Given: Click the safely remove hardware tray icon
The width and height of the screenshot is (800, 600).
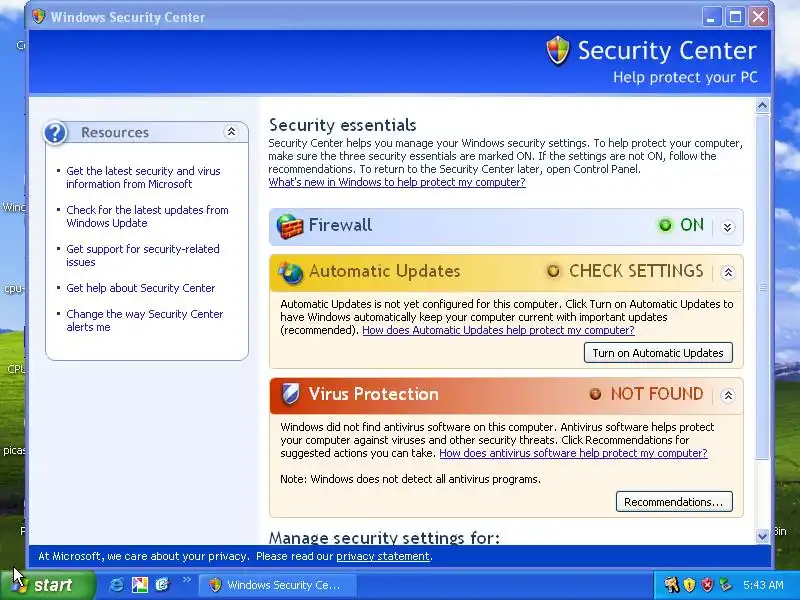Looking at the screenshot, I should [x=725, y=585].
